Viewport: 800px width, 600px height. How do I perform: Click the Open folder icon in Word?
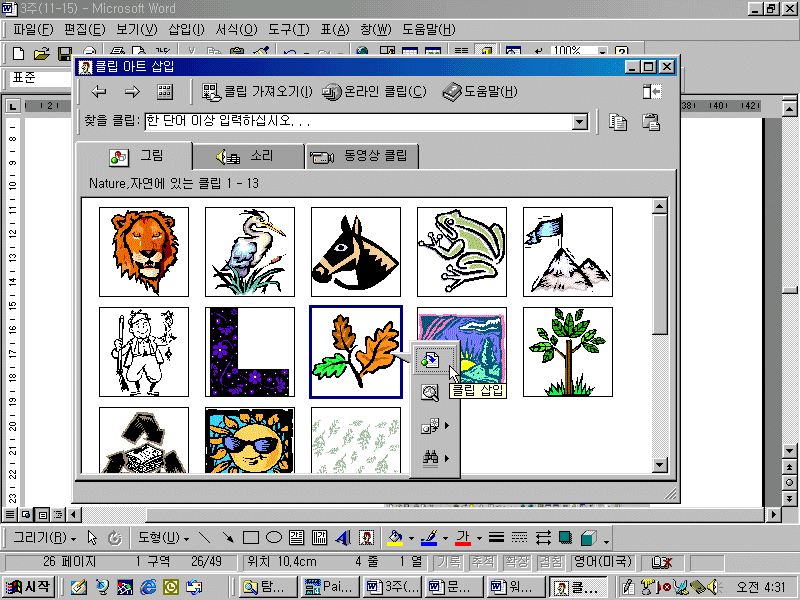point(42,53)
